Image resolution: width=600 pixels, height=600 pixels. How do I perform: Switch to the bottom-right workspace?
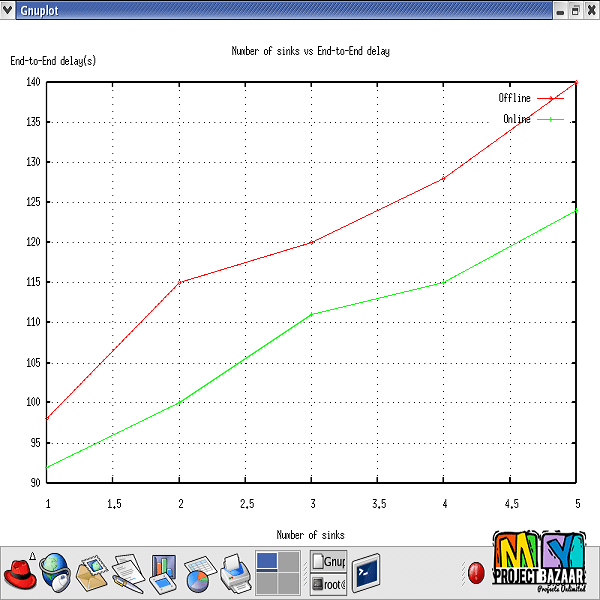(289, 583)
